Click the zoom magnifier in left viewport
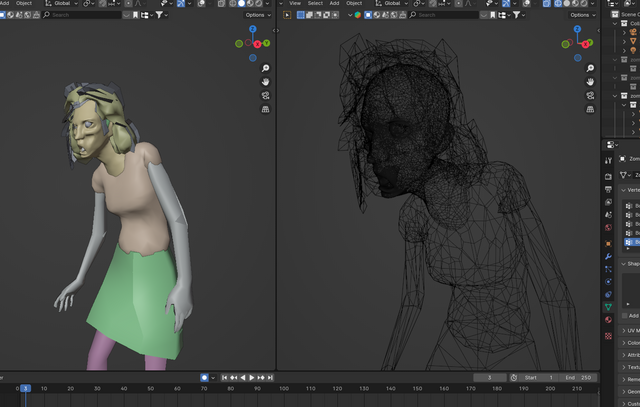This screenshot has width=640, height=407. click(x=266, y=68)
